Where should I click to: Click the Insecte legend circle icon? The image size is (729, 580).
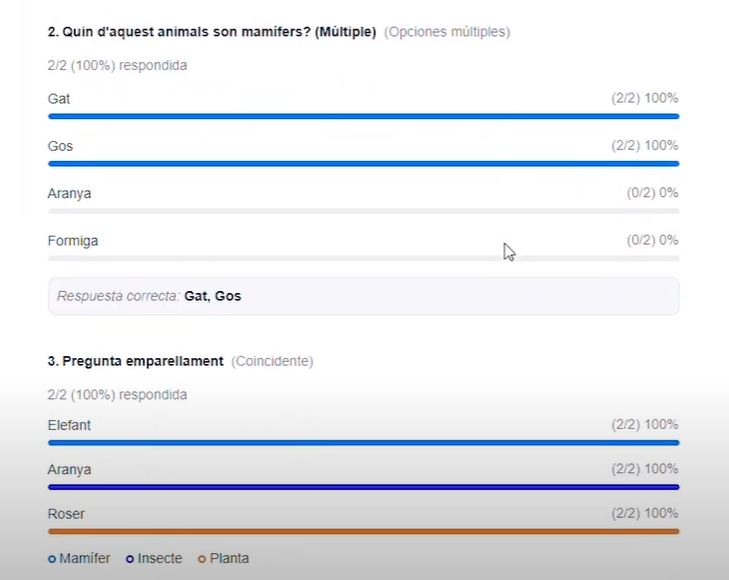point(130,559)
